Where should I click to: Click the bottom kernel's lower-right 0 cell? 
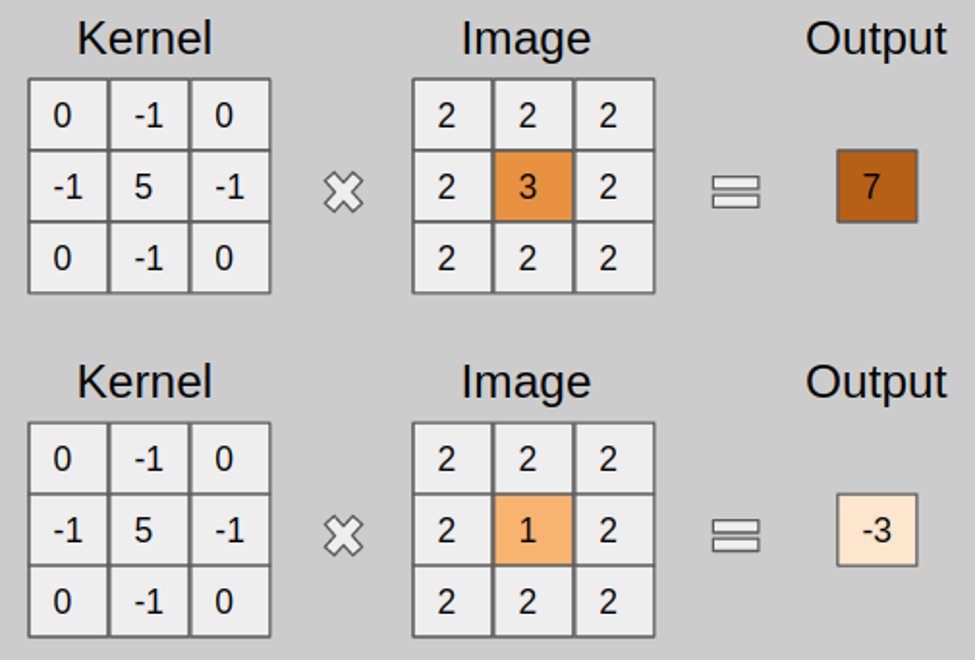coord(230,601)
